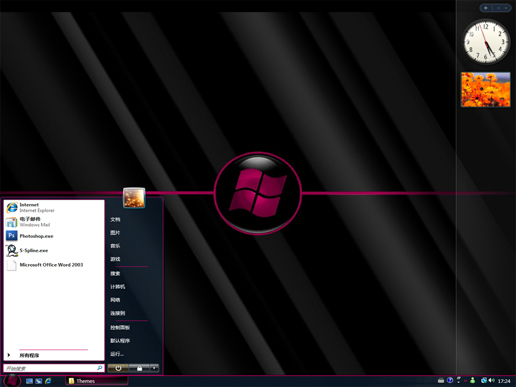Click the sidebar add gadget plus button

click(486, 8)
